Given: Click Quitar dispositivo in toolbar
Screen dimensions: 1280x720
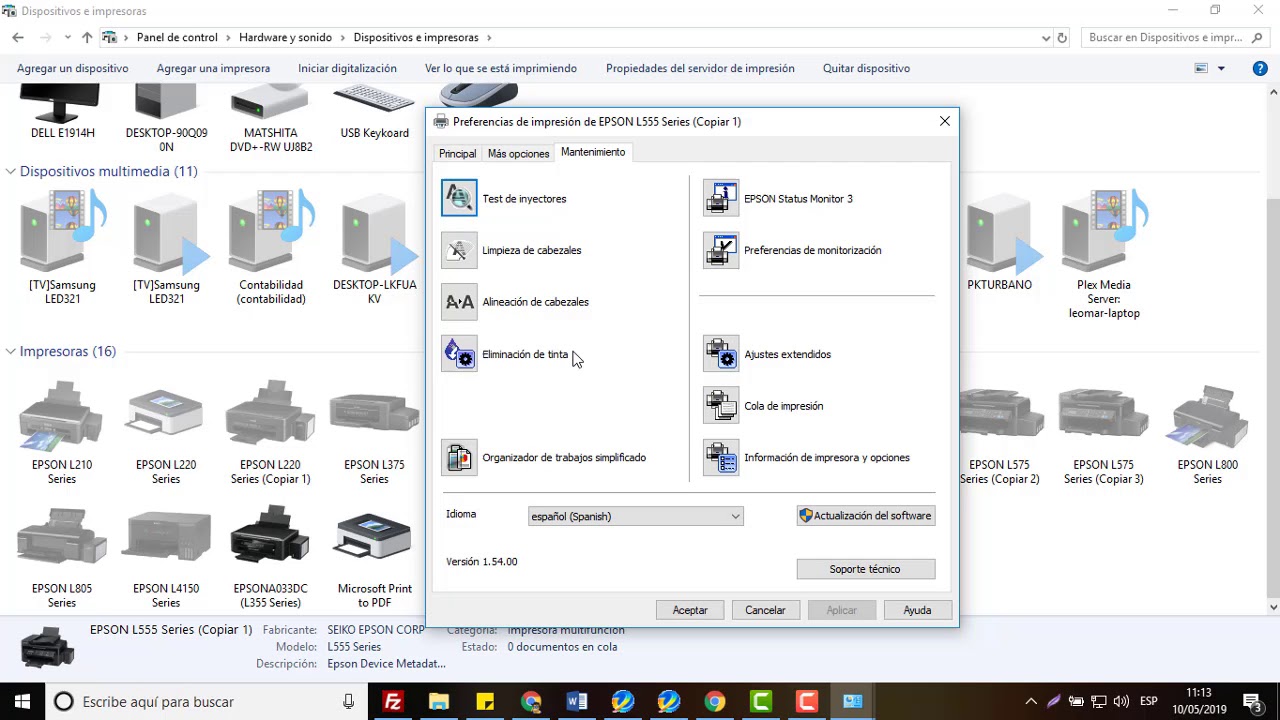Looking at the screenshot, I should [x=866, y=68].
